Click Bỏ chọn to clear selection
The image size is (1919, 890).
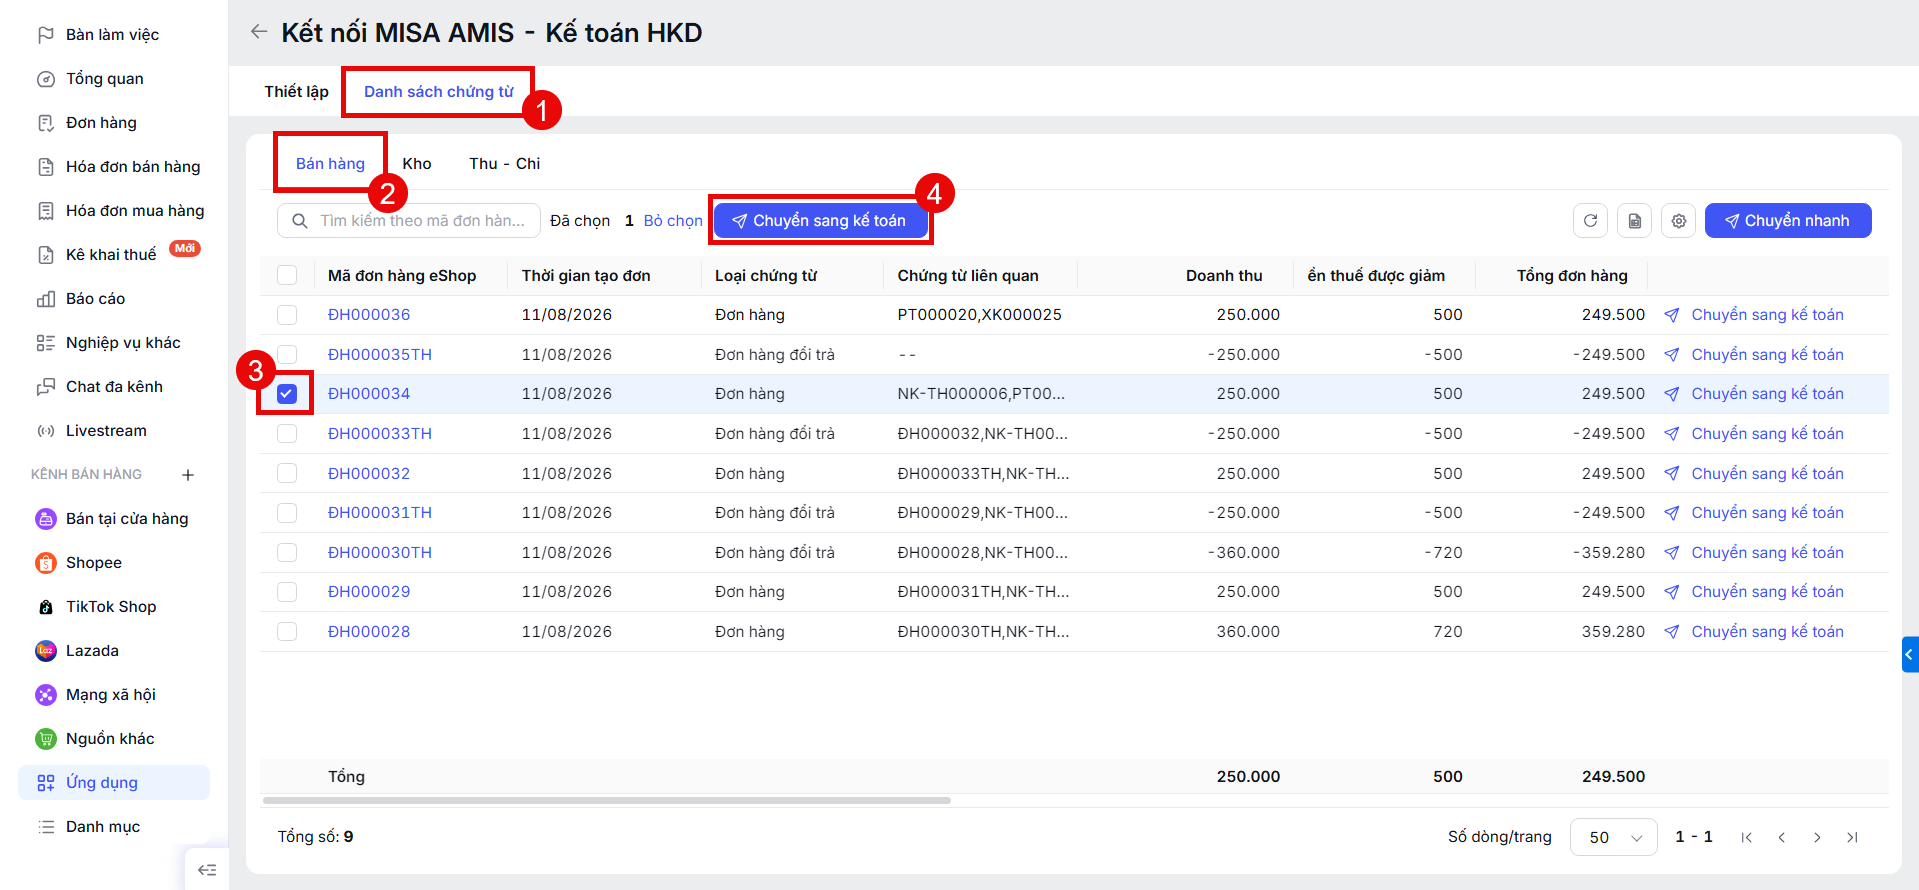[x=673, y=221]
